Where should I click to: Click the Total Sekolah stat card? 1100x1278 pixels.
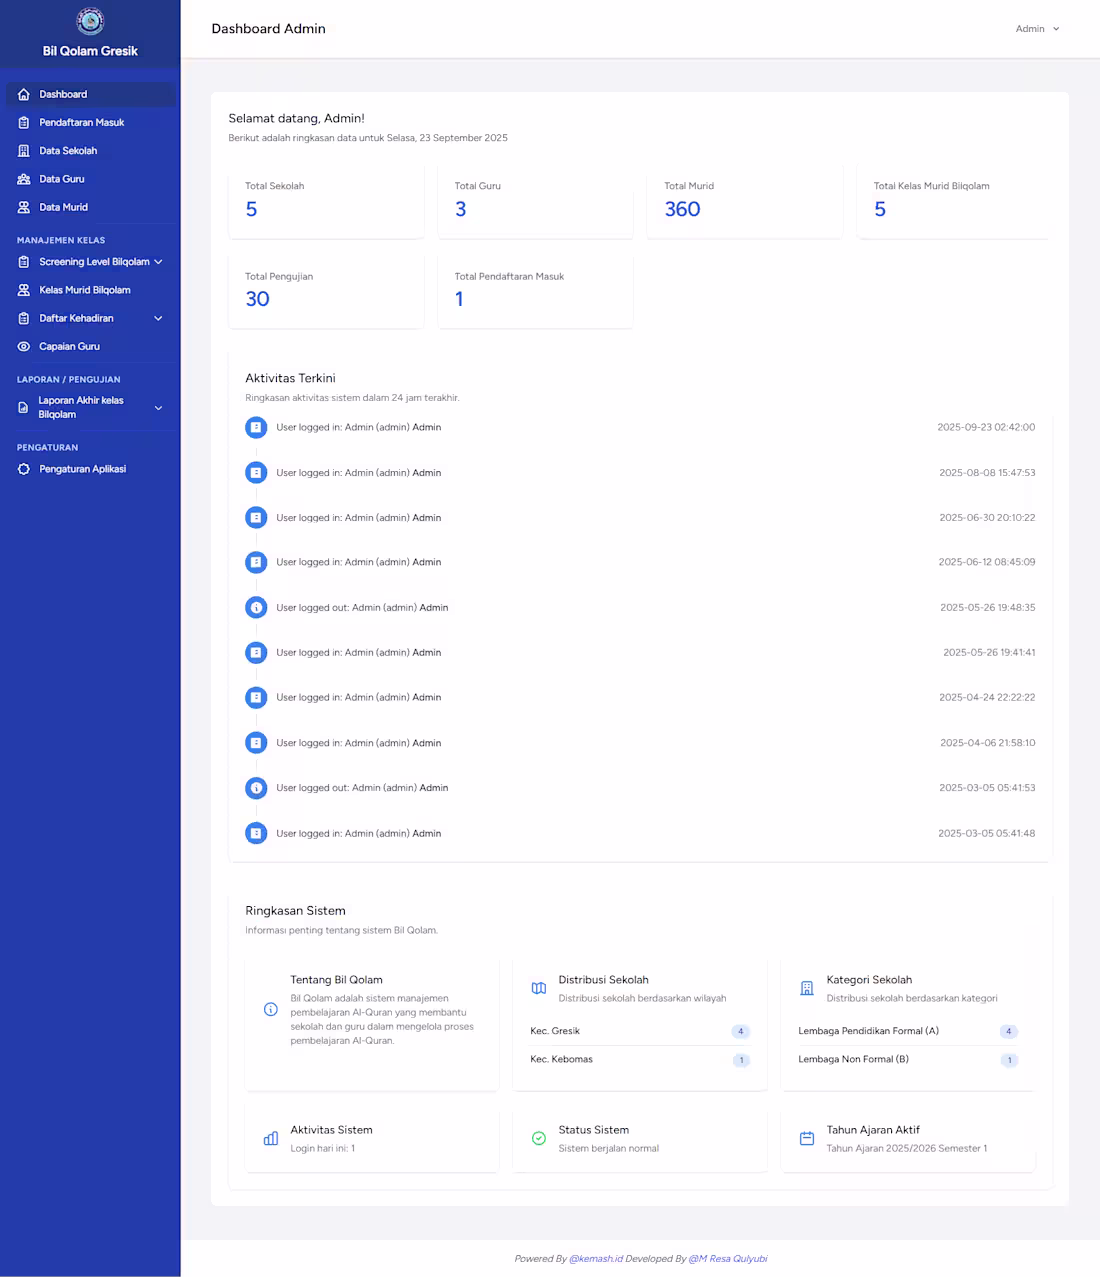[x=326, y=201]
